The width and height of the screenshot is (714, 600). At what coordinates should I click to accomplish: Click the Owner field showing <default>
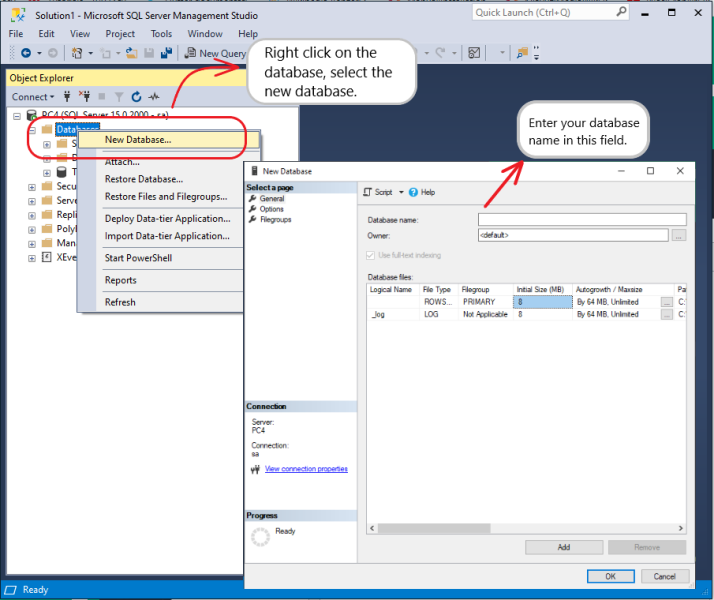point(573,235)
